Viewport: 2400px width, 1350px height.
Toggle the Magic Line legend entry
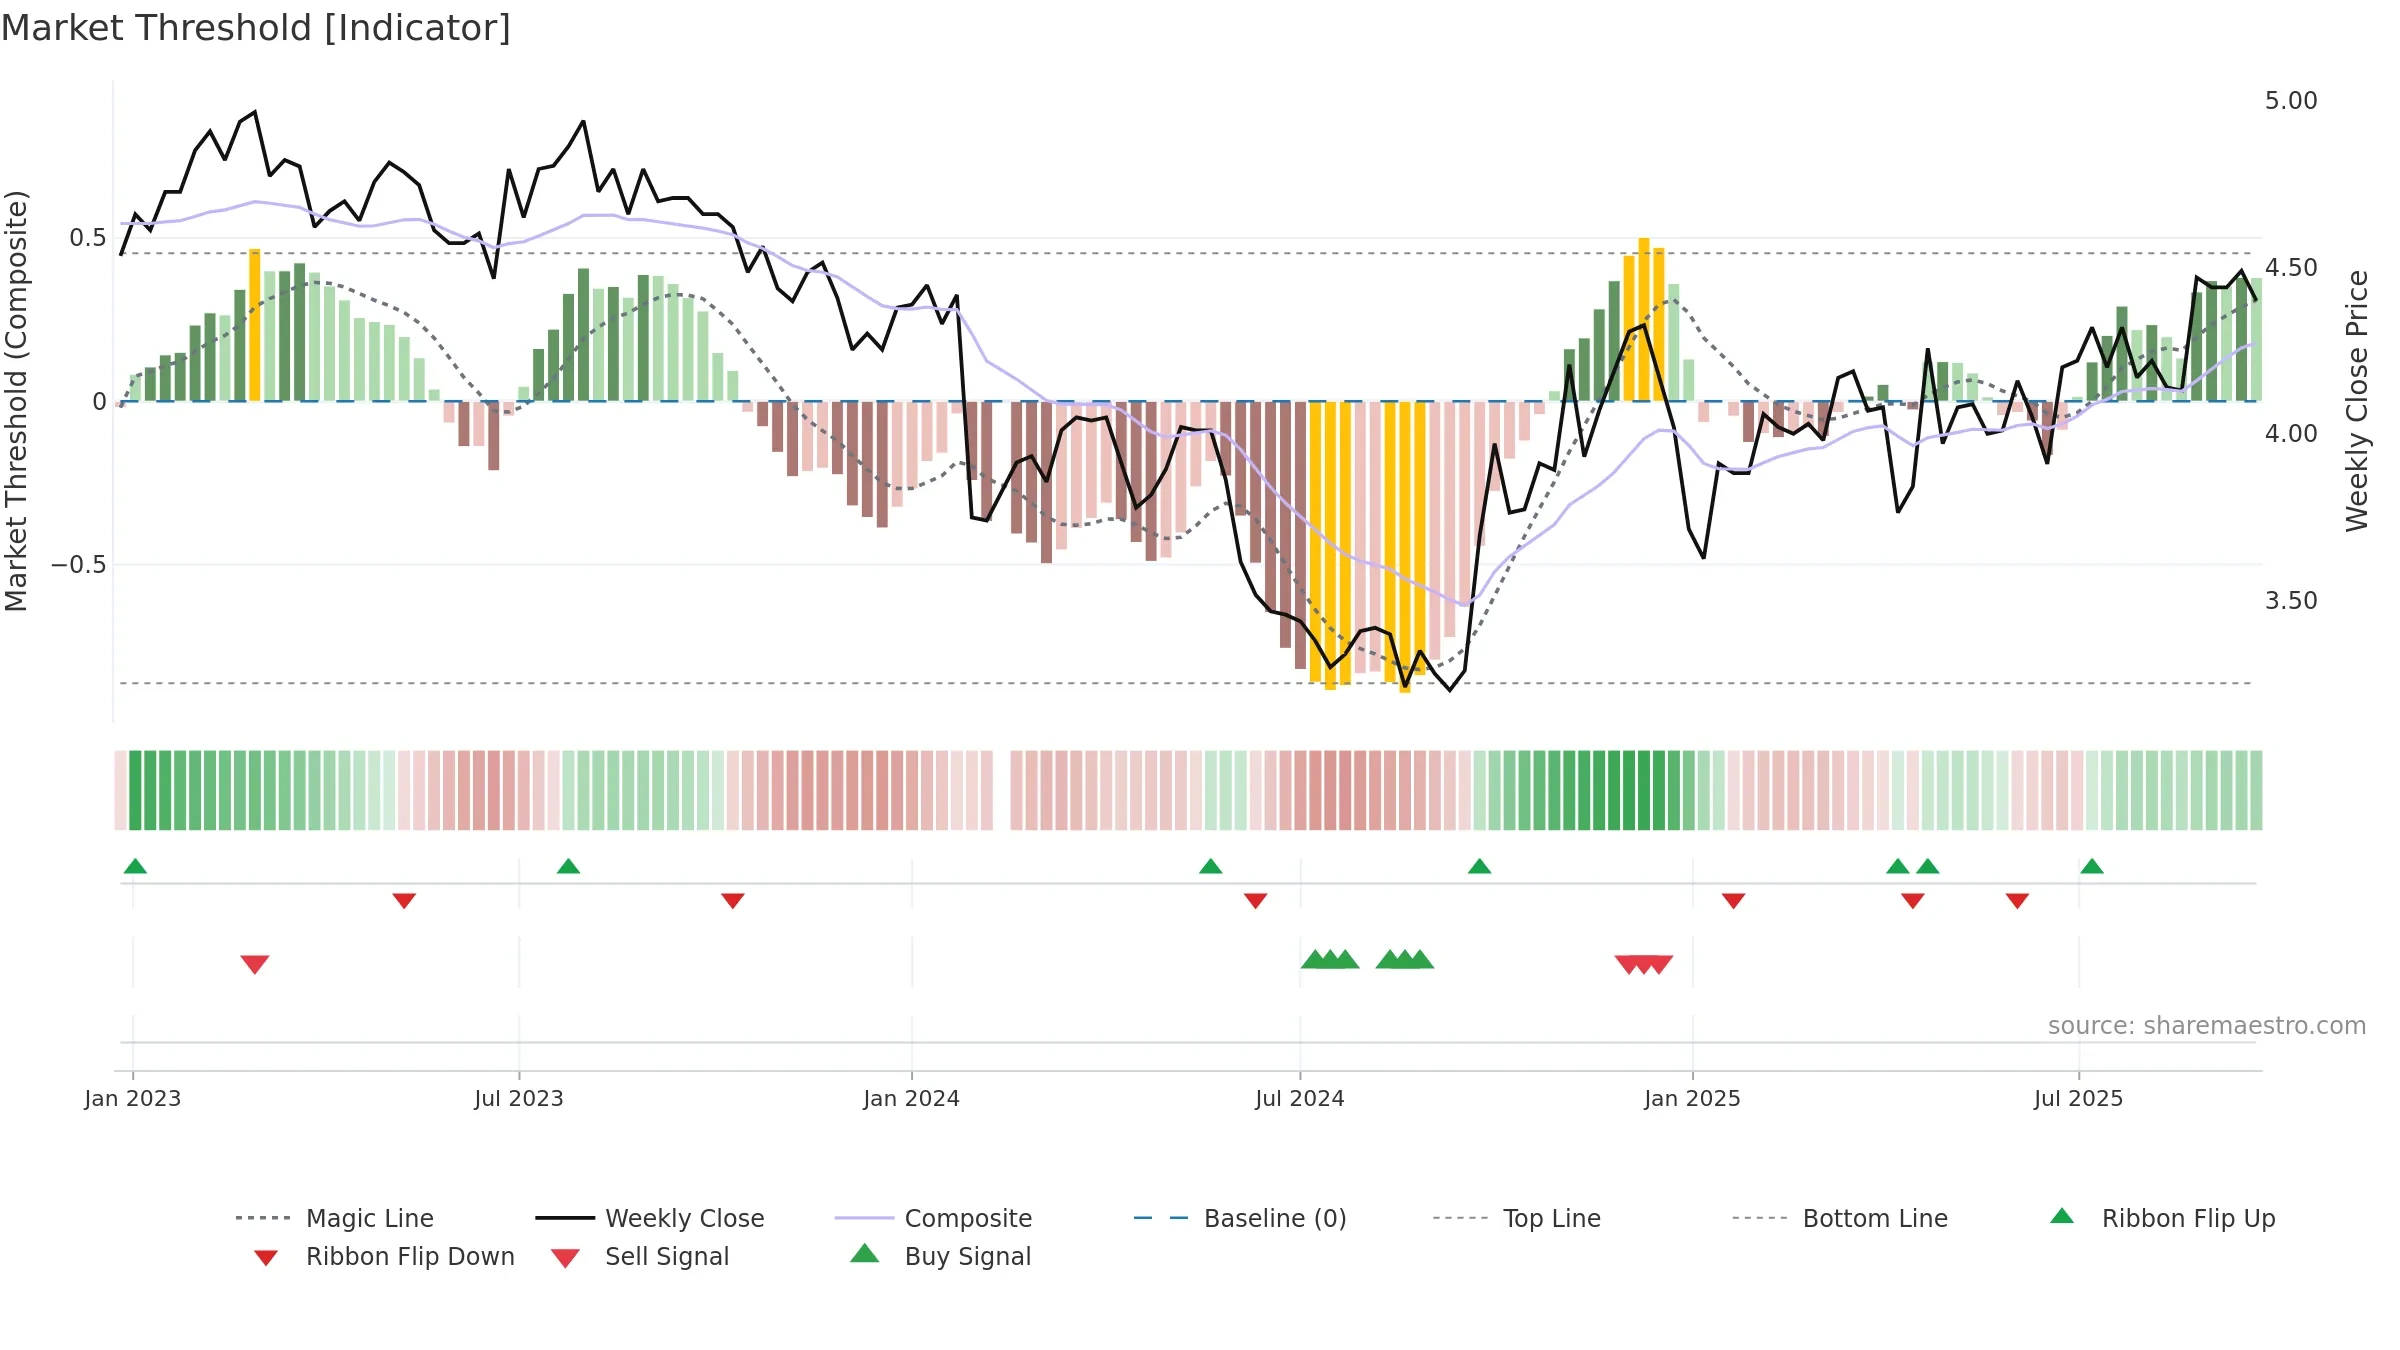334,1218
